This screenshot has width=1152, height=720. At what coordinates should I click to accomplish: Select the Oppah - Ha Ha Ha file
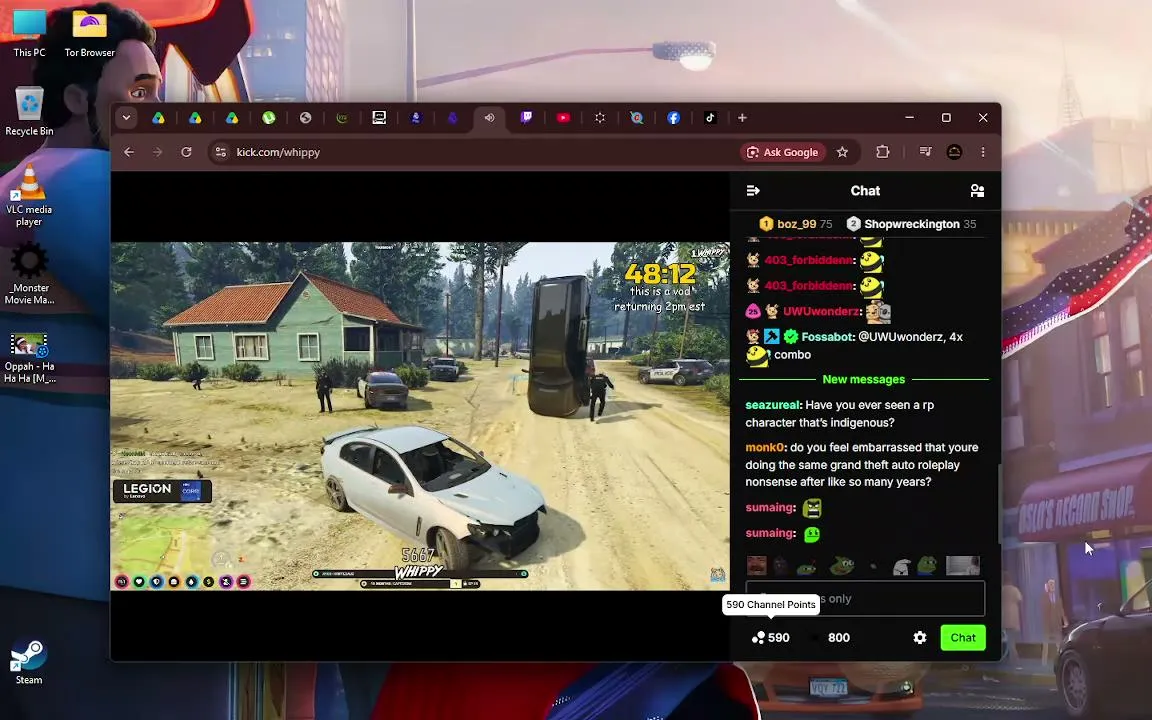(29, 358)
